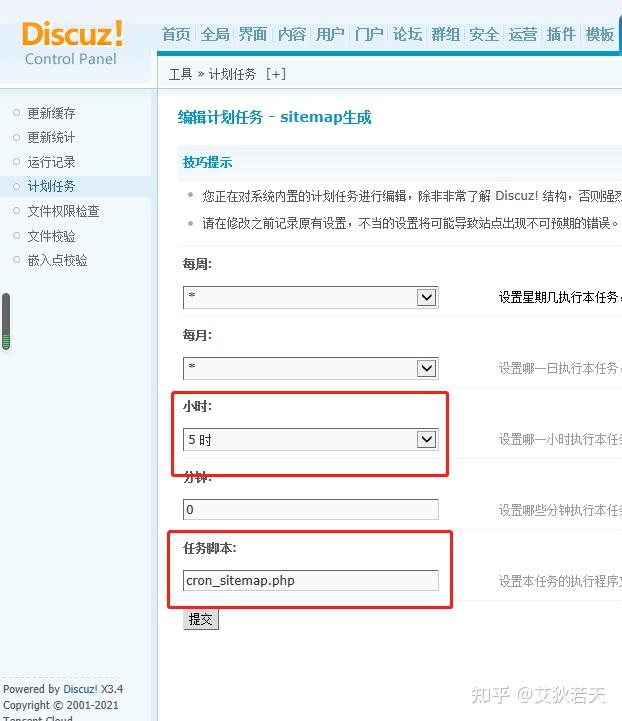
Task: Open the 用户 top menu tab
Action: [330, 34]
